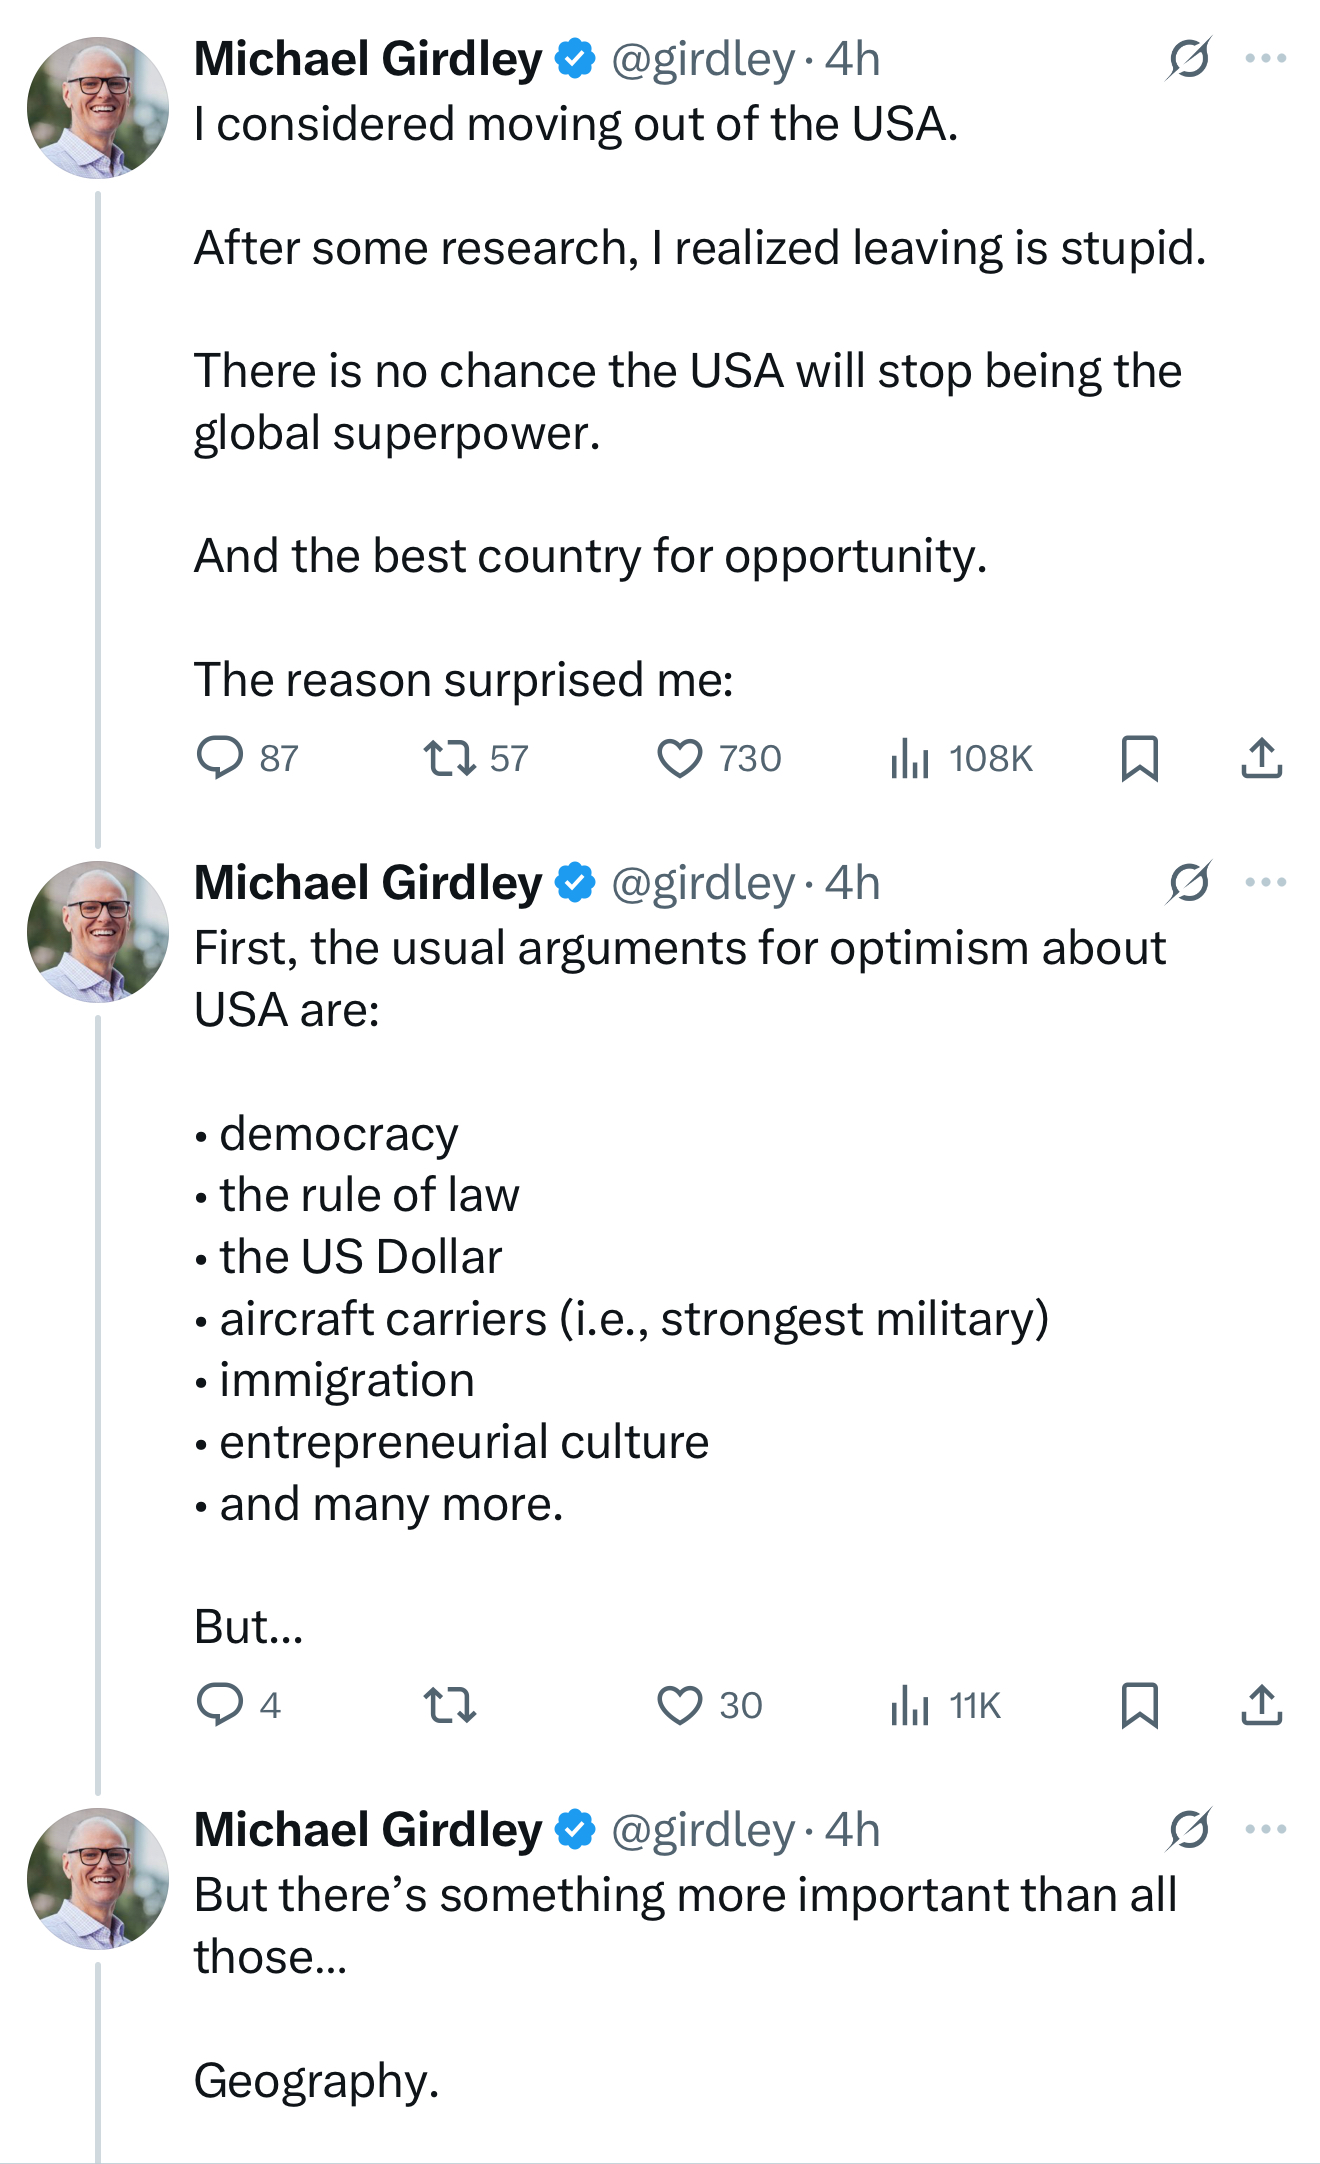Open profile avatar on the third tweet
The image size is (1320, 2164).
(x=98, y=1878)
